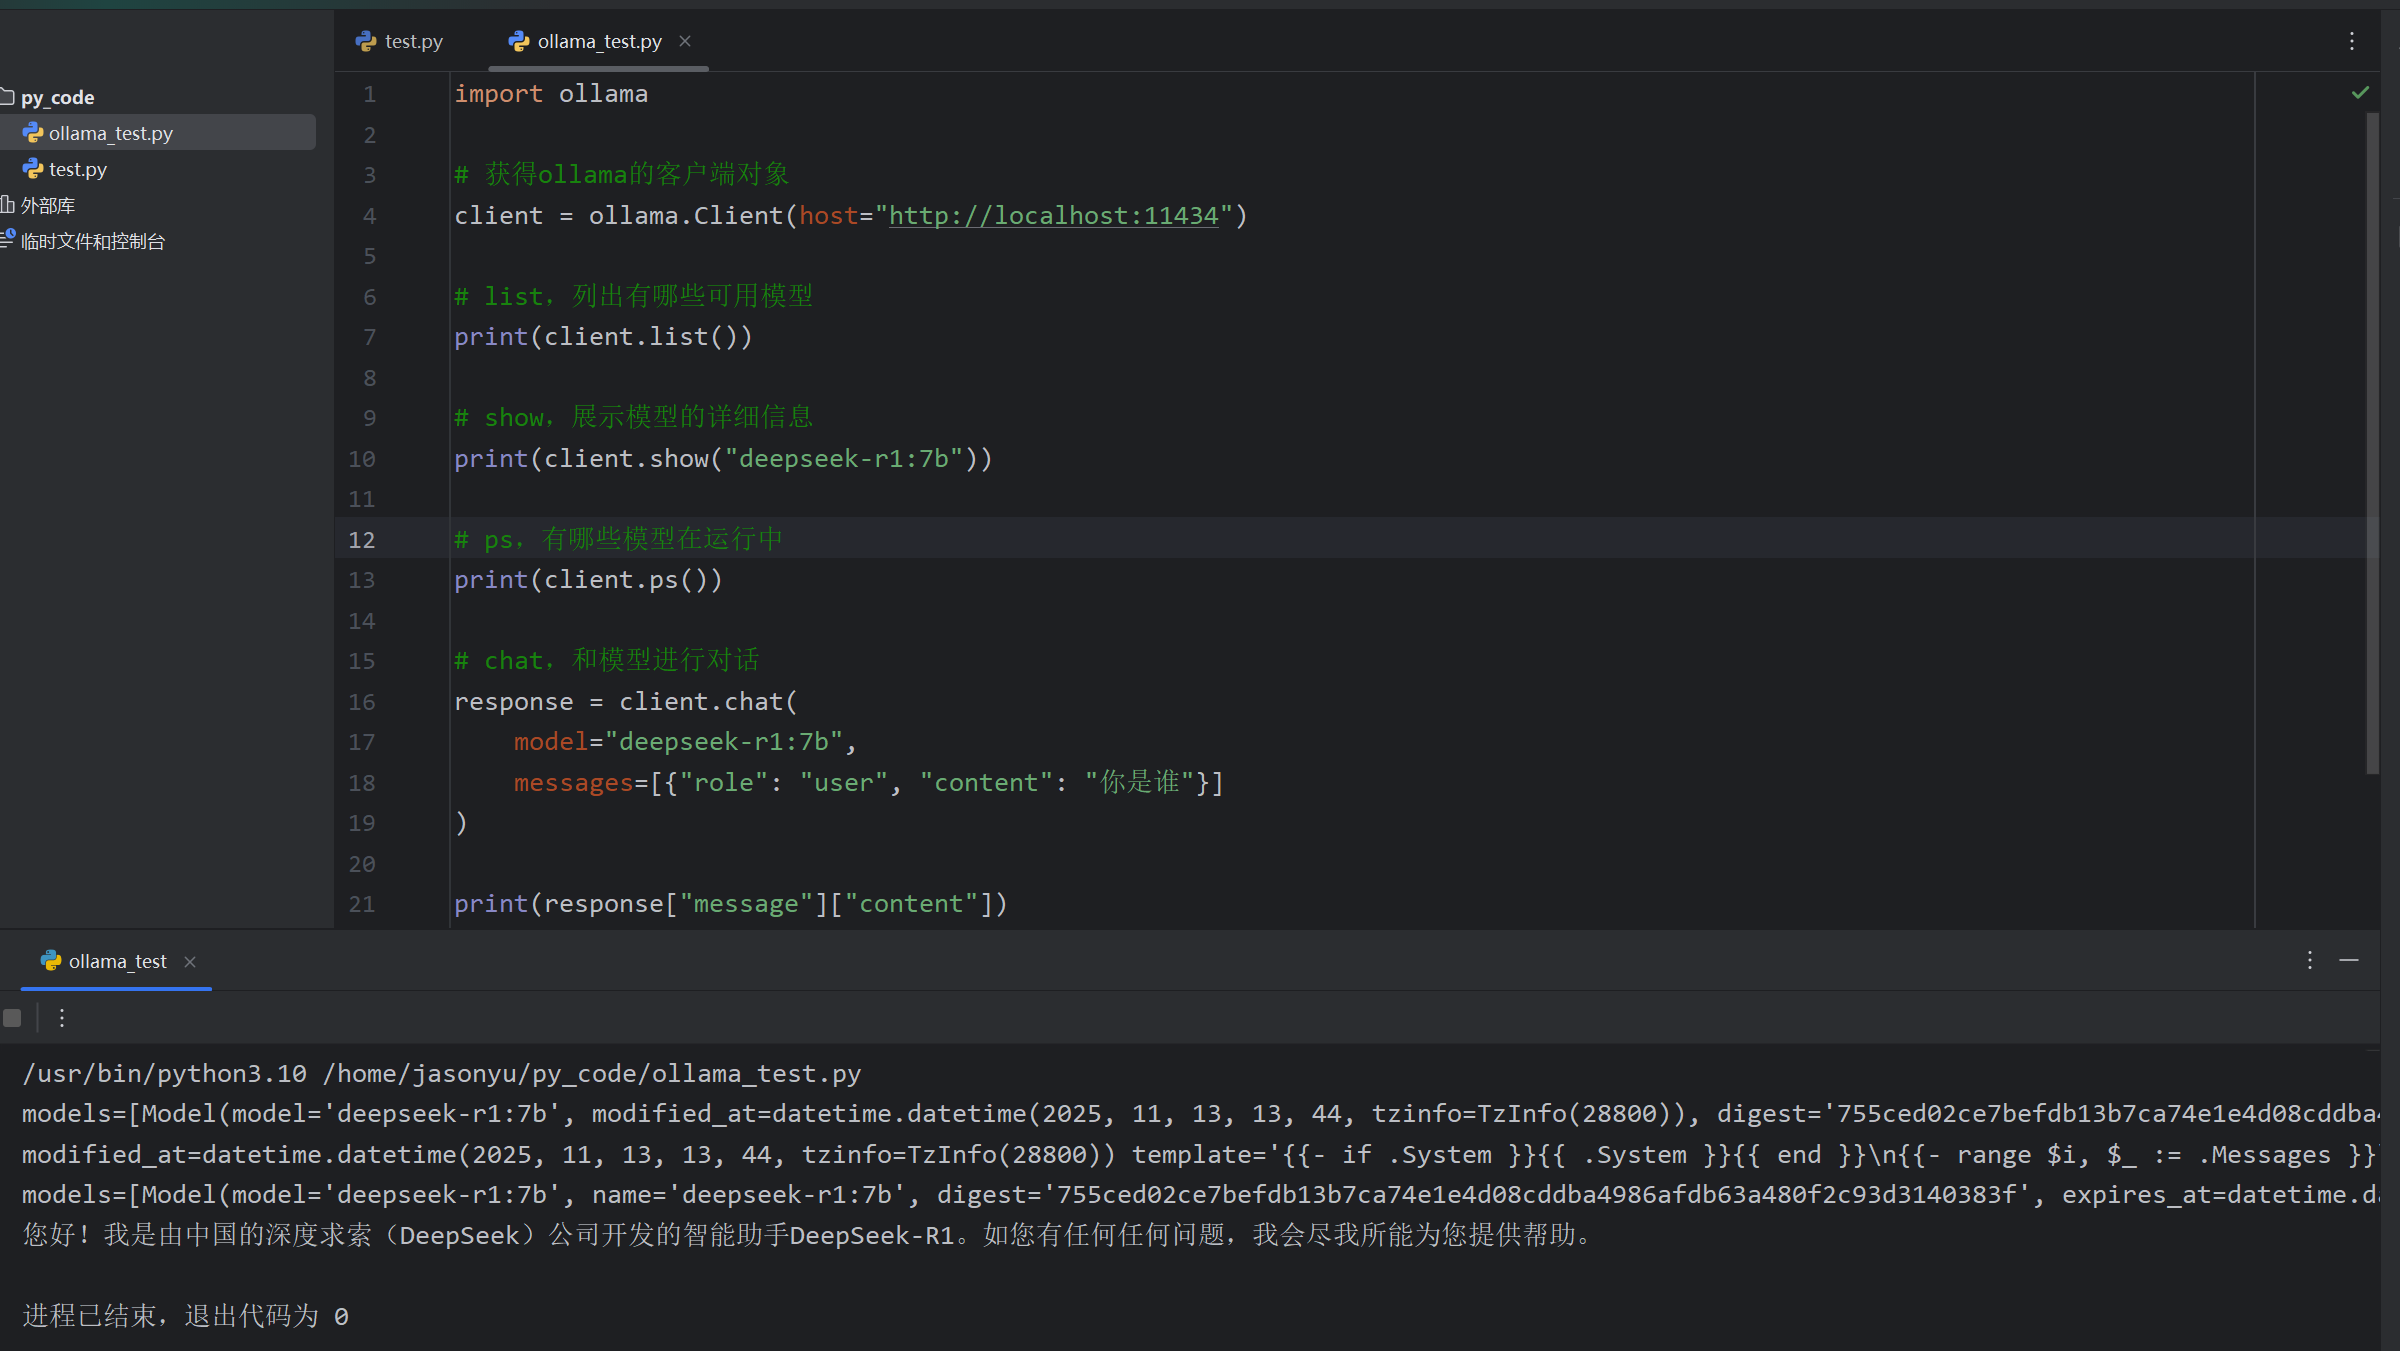The height and width of the screenshot is (1351, 2400).
Task: Minimize the run tool window
Action: 2349,961
